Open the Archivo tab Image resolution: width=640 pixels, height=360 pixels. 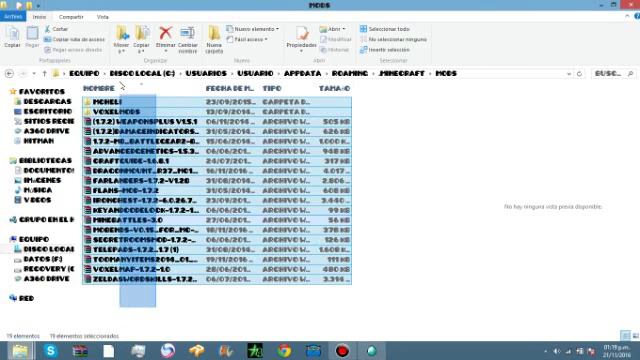(13, 17)
